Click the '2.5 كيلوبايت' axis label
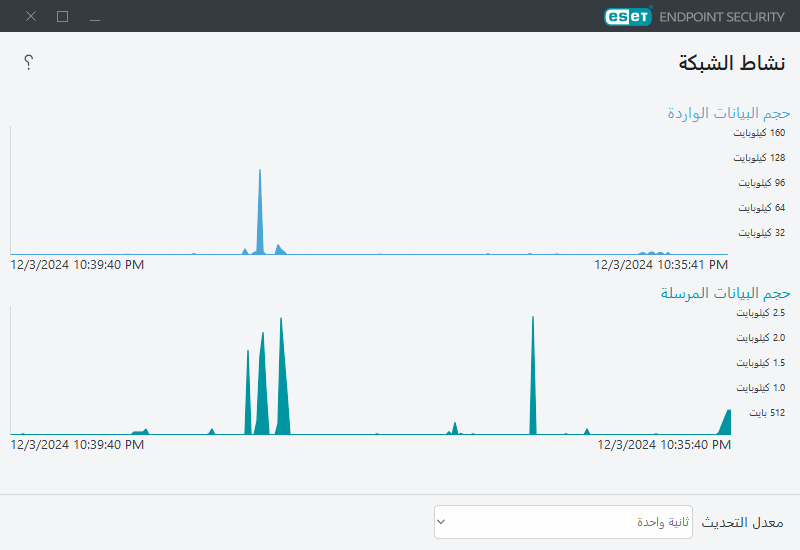 761,313
